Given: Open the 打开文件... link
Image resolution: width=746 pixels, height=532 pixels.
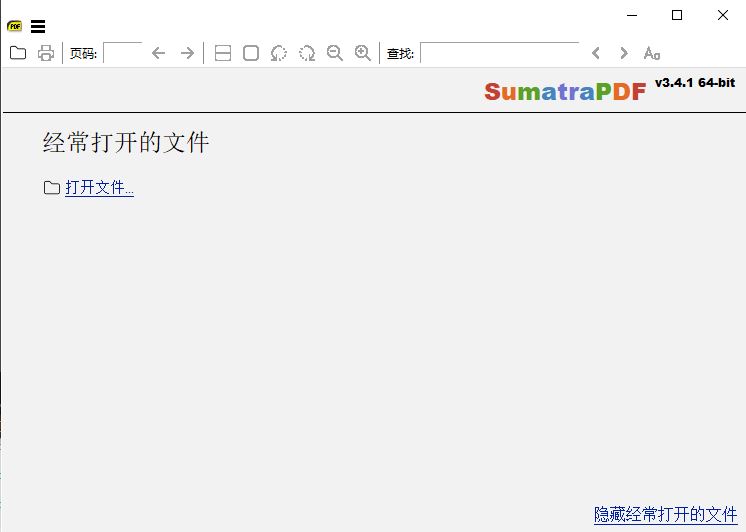Looking at the screenshot, I should coord(99,187).
